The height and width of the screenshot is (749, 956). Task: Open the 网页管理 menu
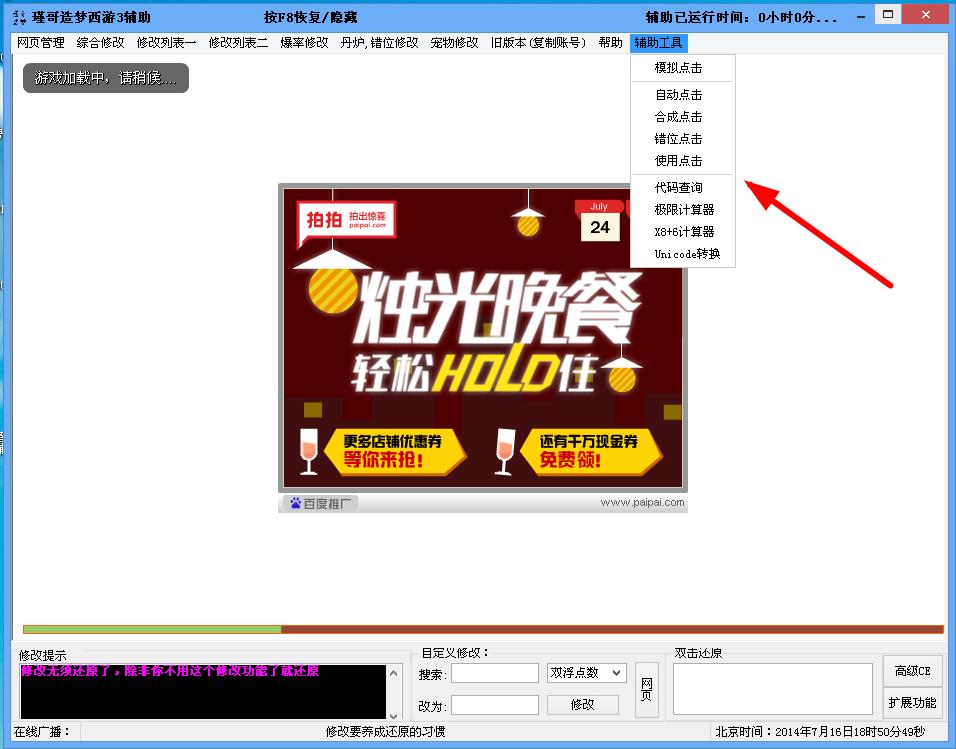tap(41, 43)
